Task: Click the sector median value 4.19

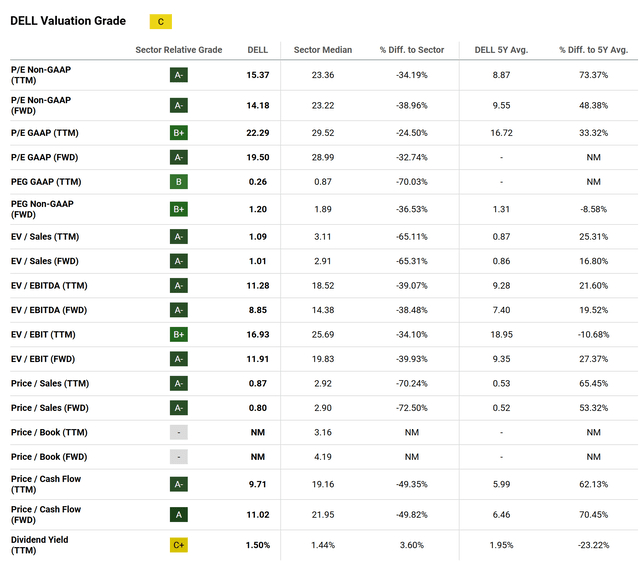Action: [x=323, y=457]
